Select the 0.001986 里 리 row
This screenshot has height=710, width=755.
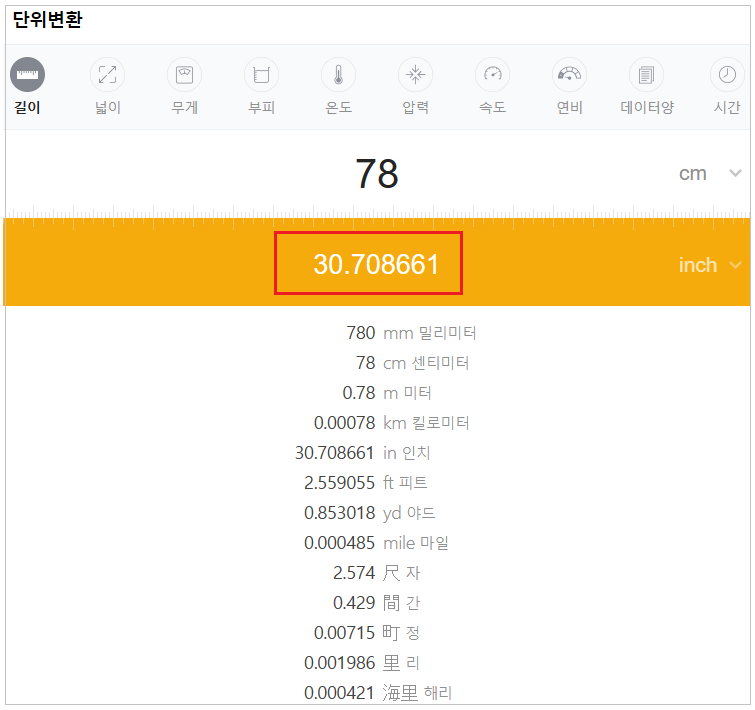tap(362, 662)
